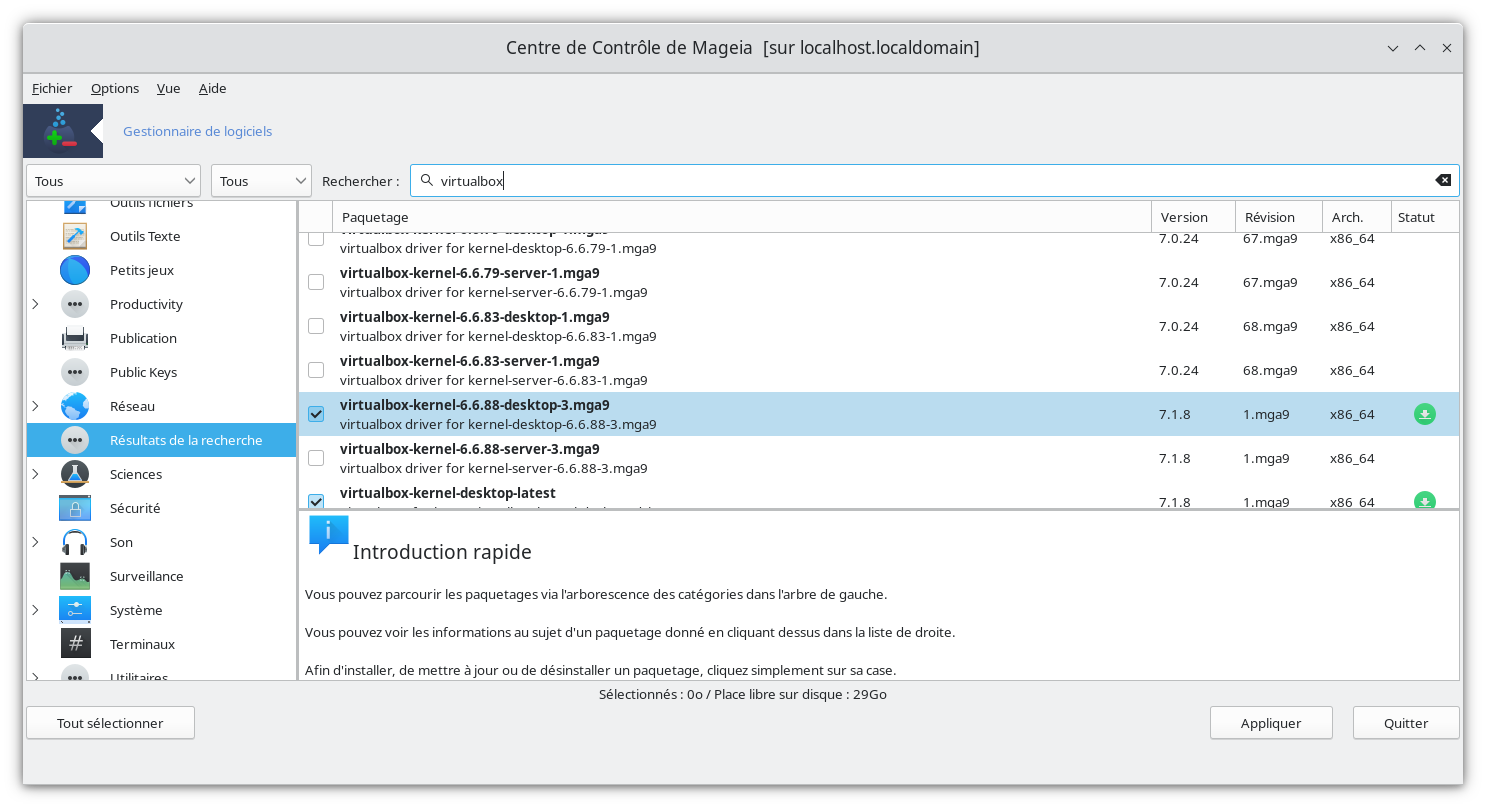The image size is (1486, 808).
Task: Click the magnifier icon in the search field
Action: coord(427,181)
